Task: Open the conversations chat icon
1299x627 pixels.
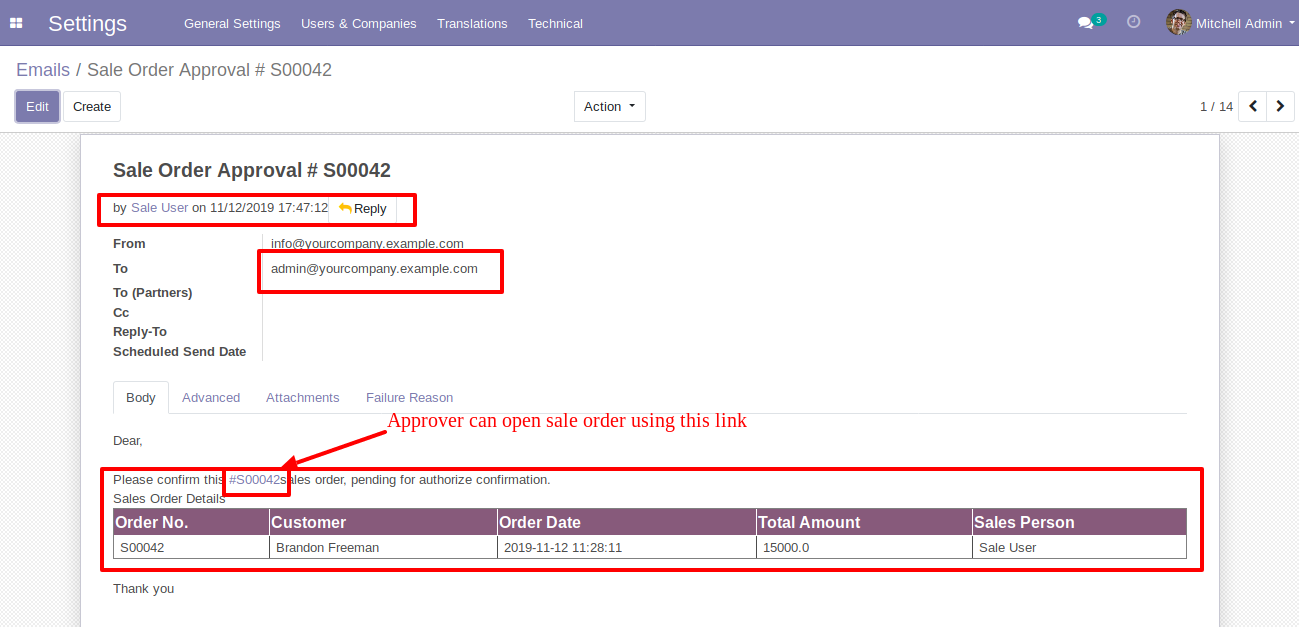Action: [1085, 23]
